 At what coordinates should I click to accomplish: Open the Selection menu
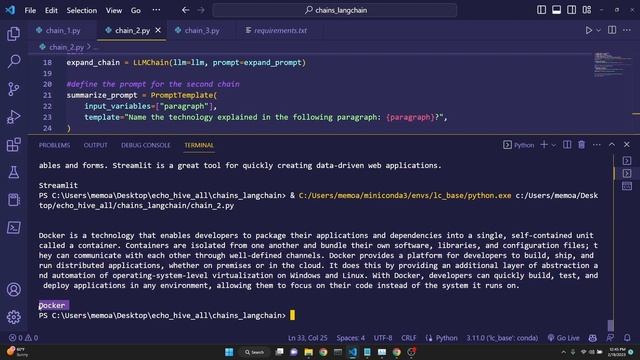pos(82,11)
